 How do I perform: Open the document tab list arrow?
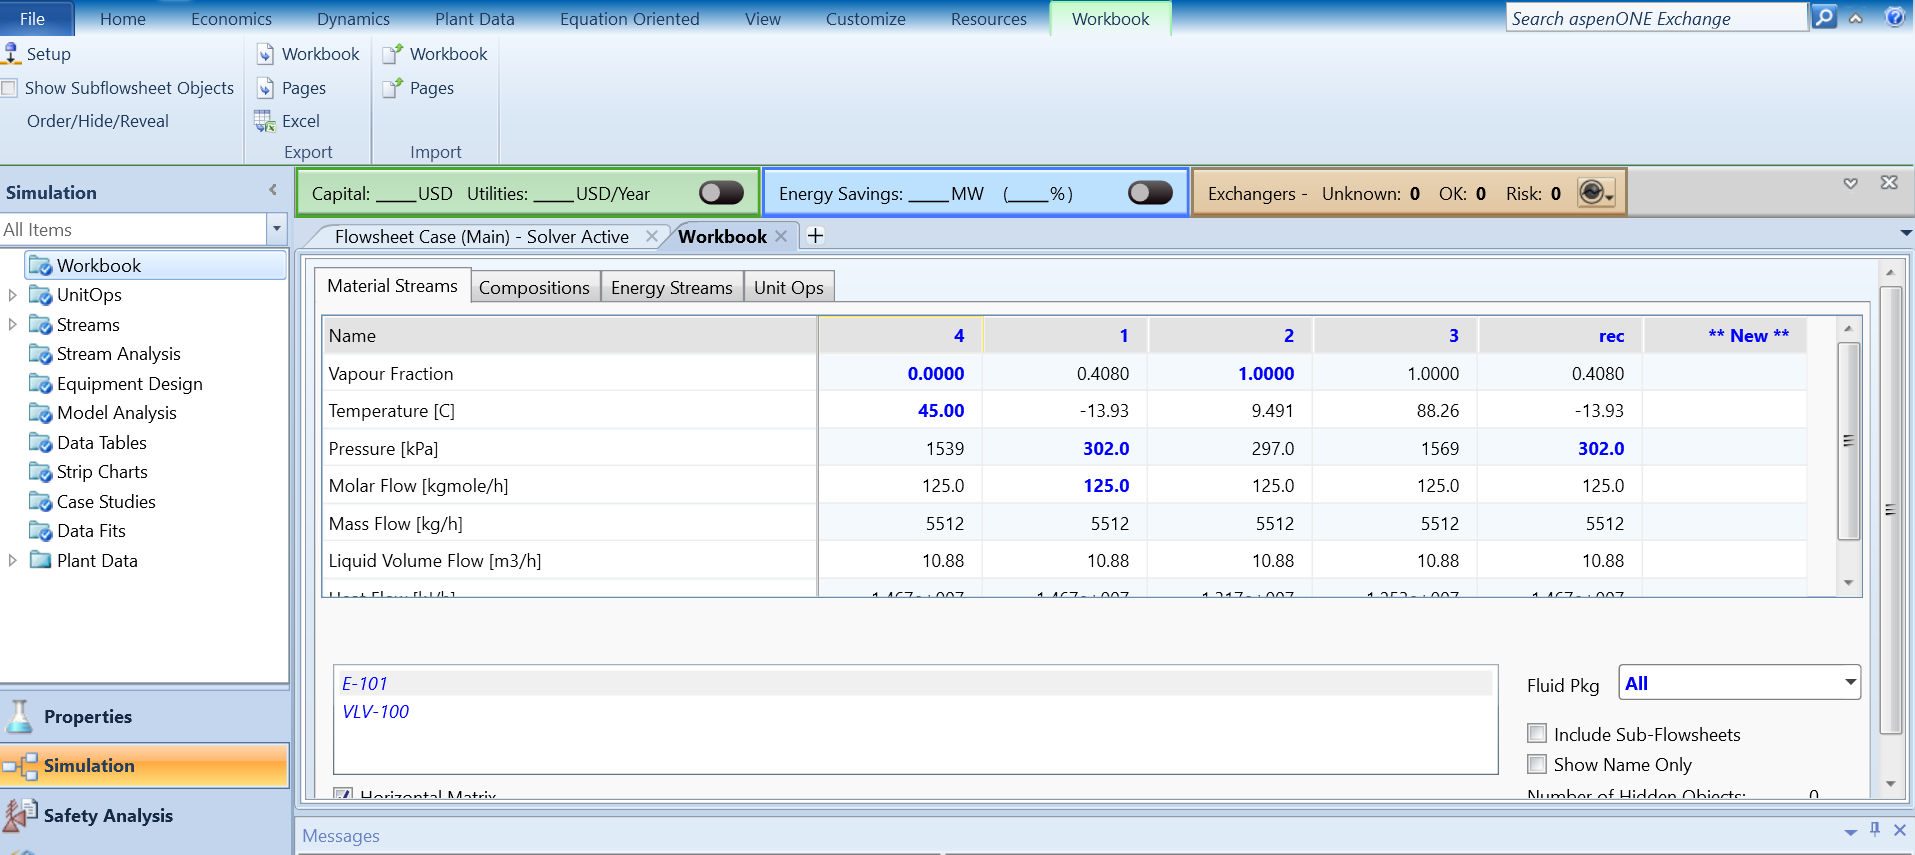point(1905,233)
